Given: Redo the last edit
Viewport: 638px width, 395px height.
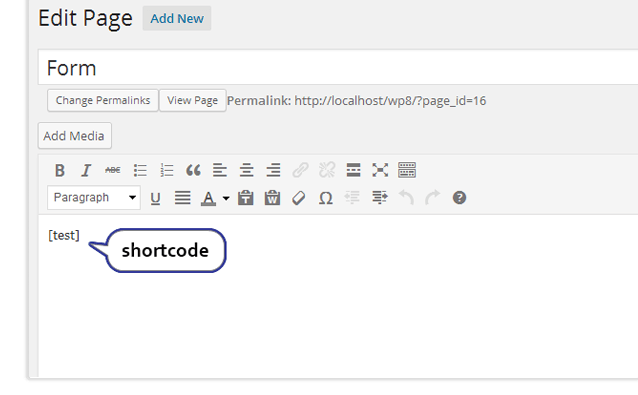Looking at the screenshot, I should pyautogui.click(x=433, y=198).
